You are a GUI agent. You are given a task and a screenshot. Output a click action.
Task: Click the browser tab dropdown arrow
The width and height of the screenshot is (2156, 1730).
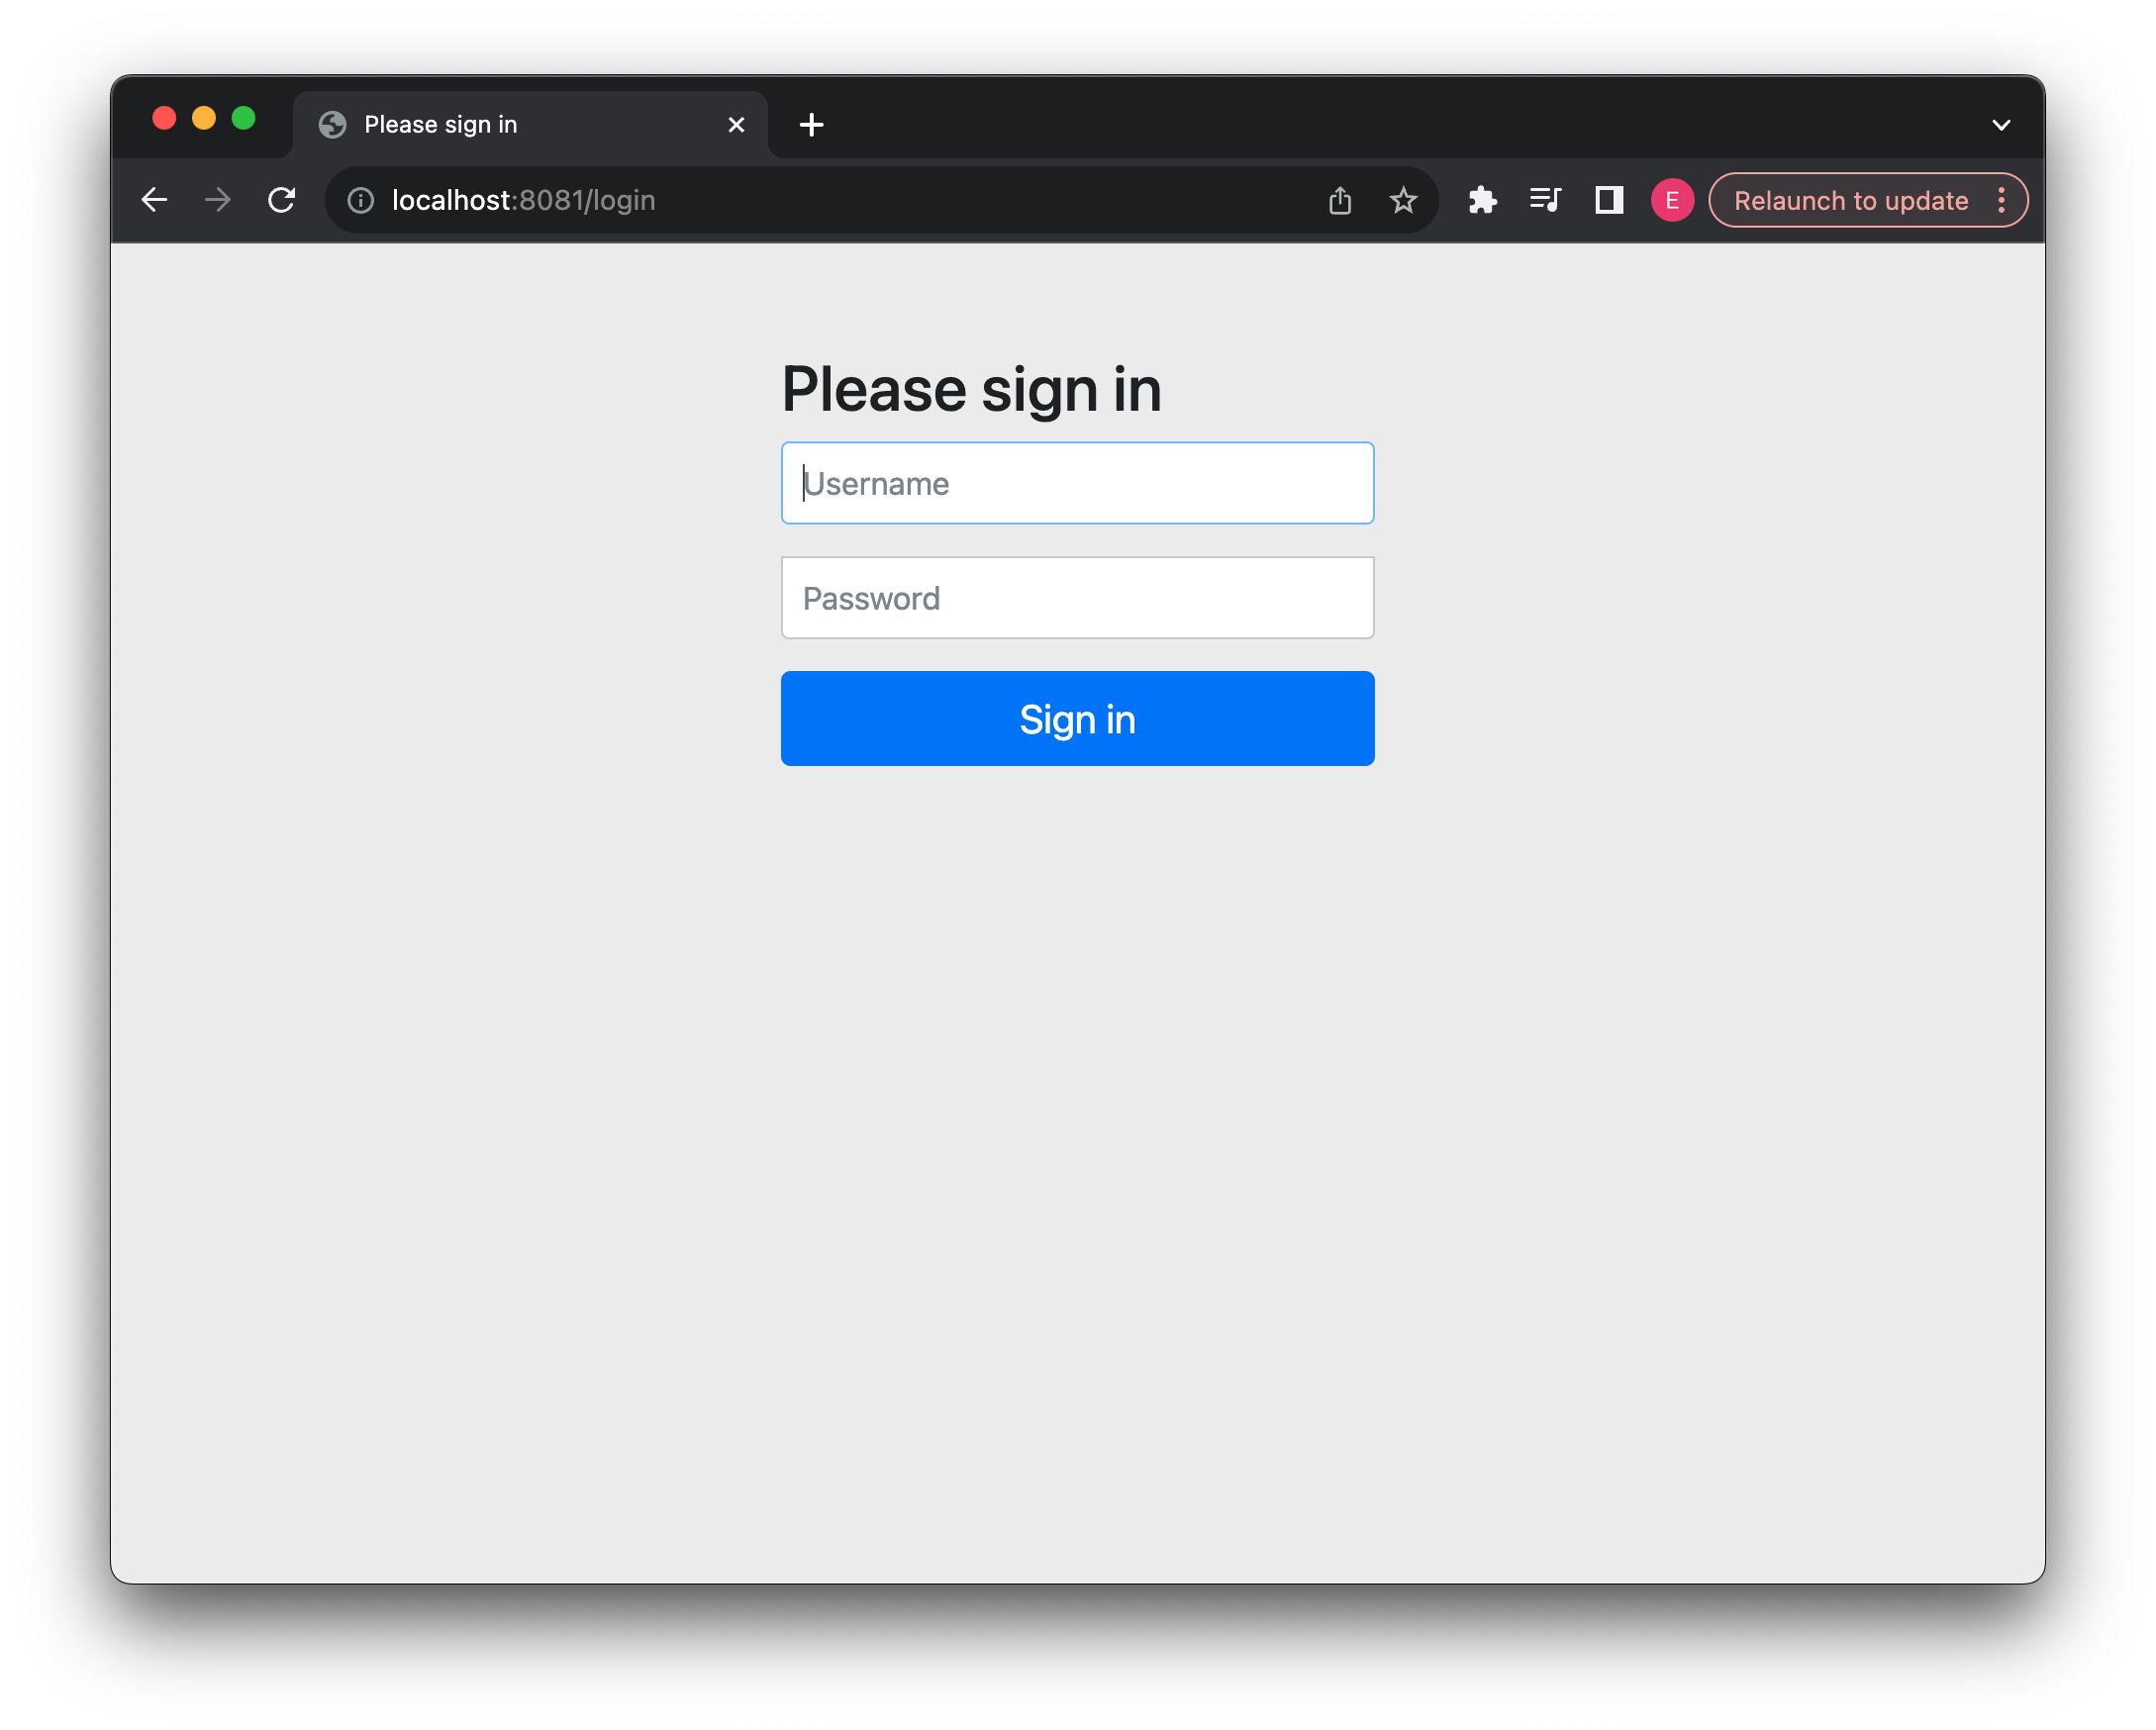[2003, 124]
